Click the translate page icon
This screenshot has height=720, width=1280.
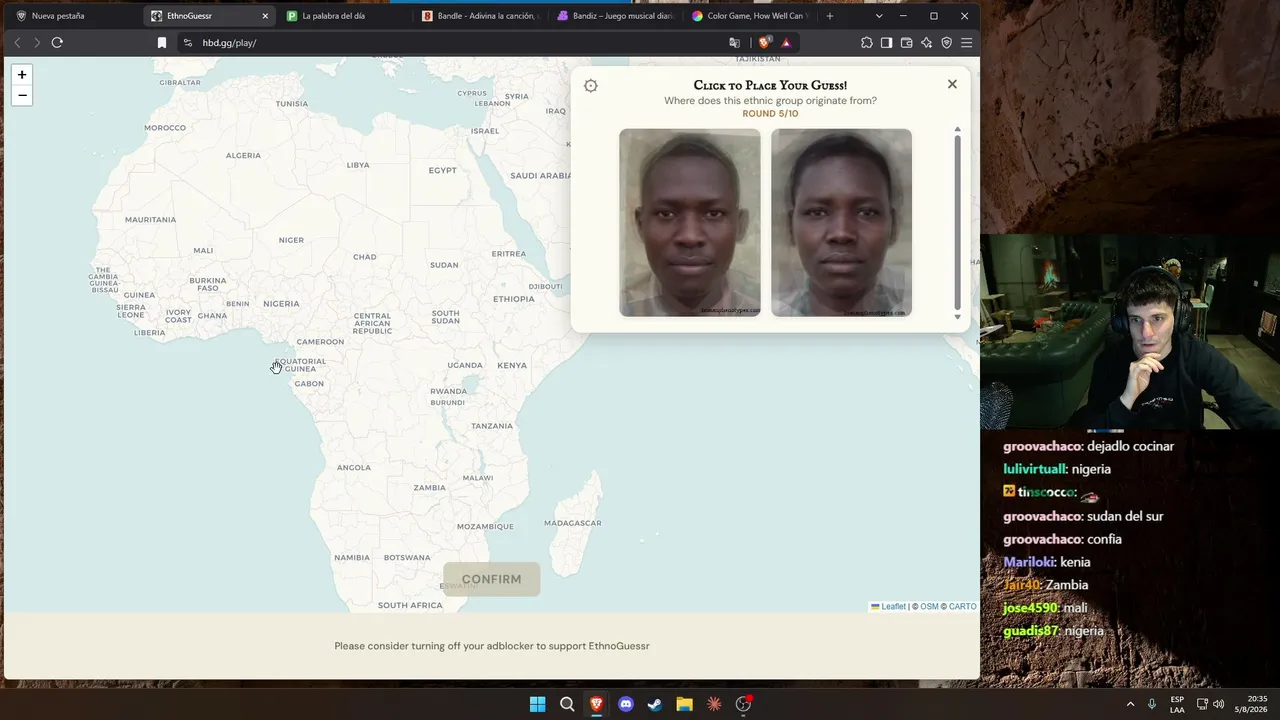(x=735, y=43)
